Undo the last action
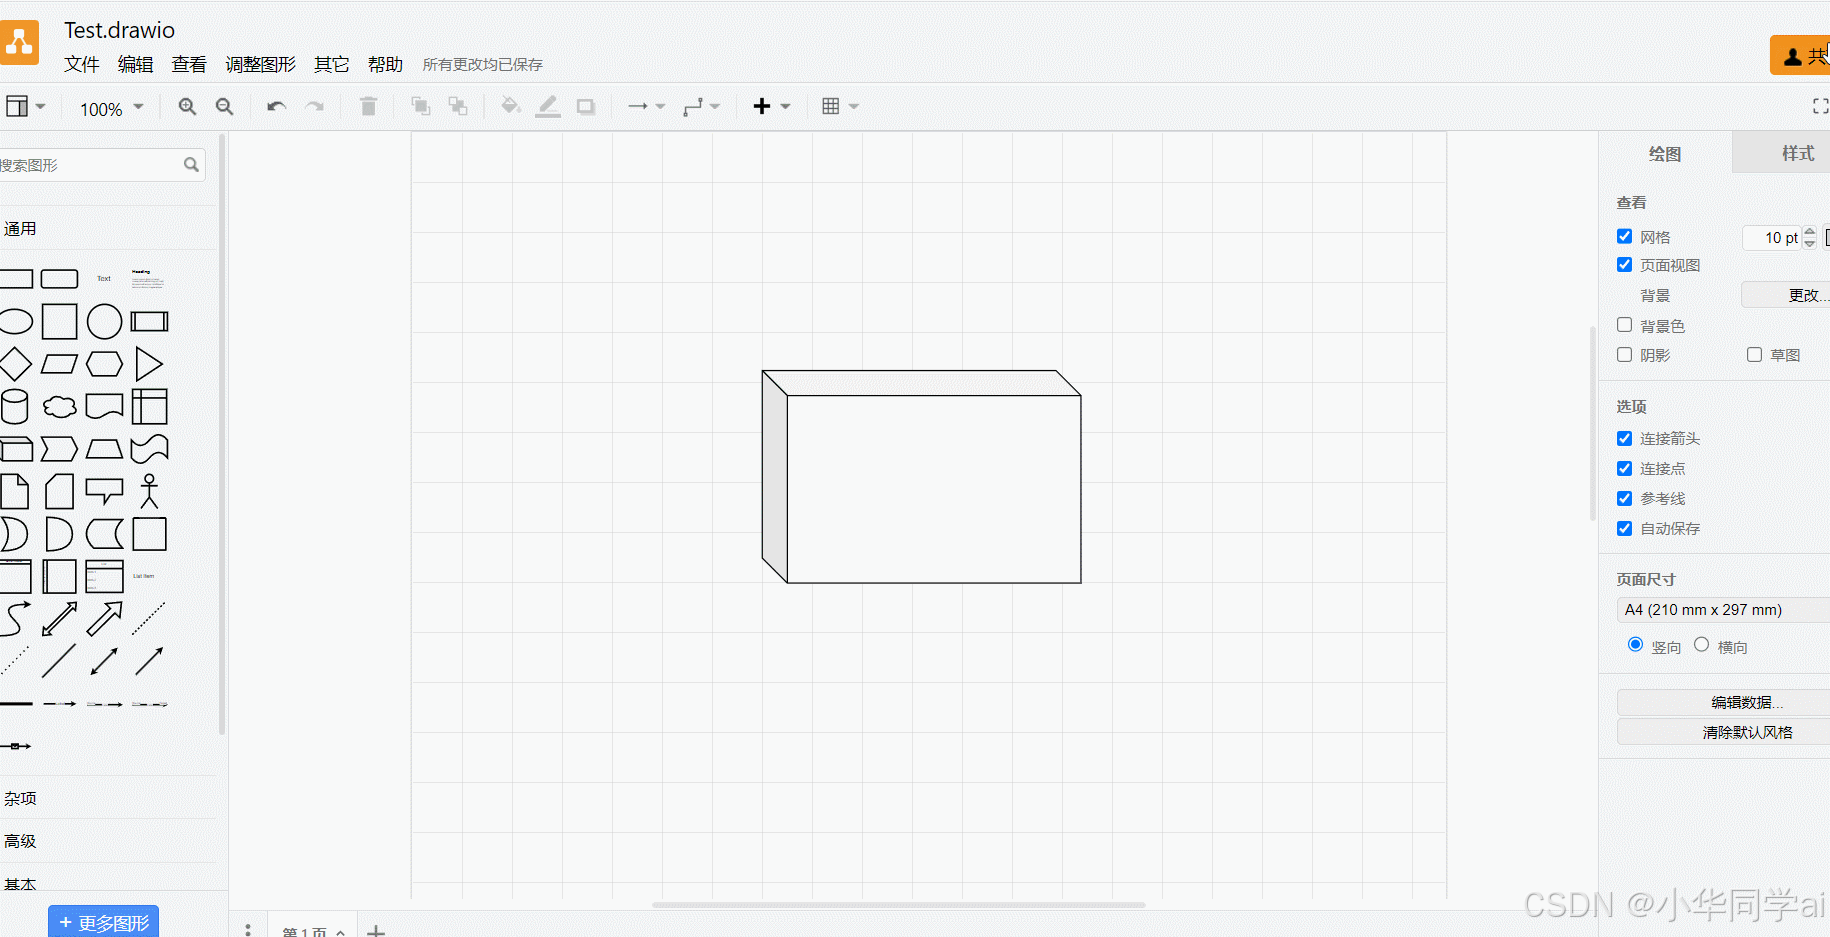The height and width of the screenshot is (937, 1830). 277,106
